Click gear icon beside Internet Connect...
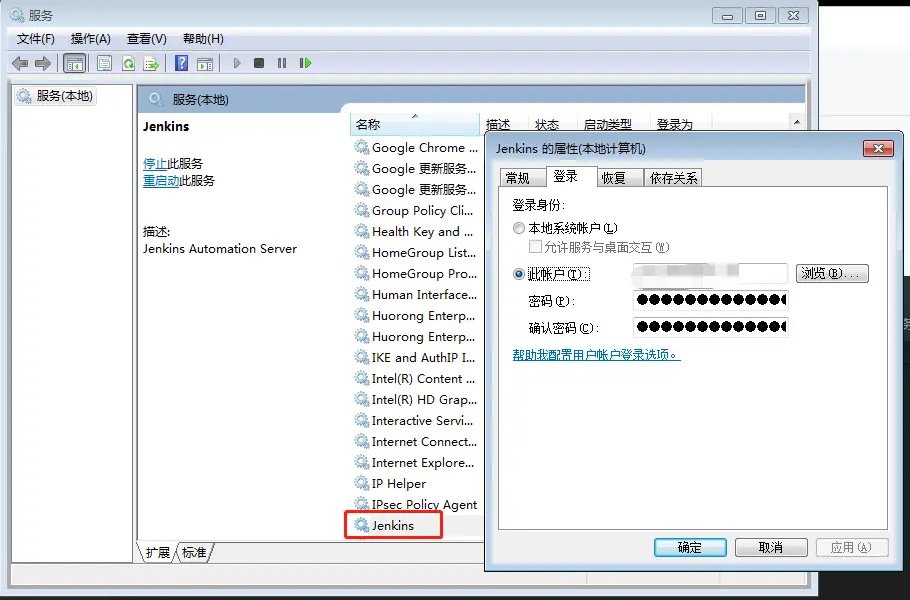This screenshot has width=910, height=600. (x=362, y=442)
